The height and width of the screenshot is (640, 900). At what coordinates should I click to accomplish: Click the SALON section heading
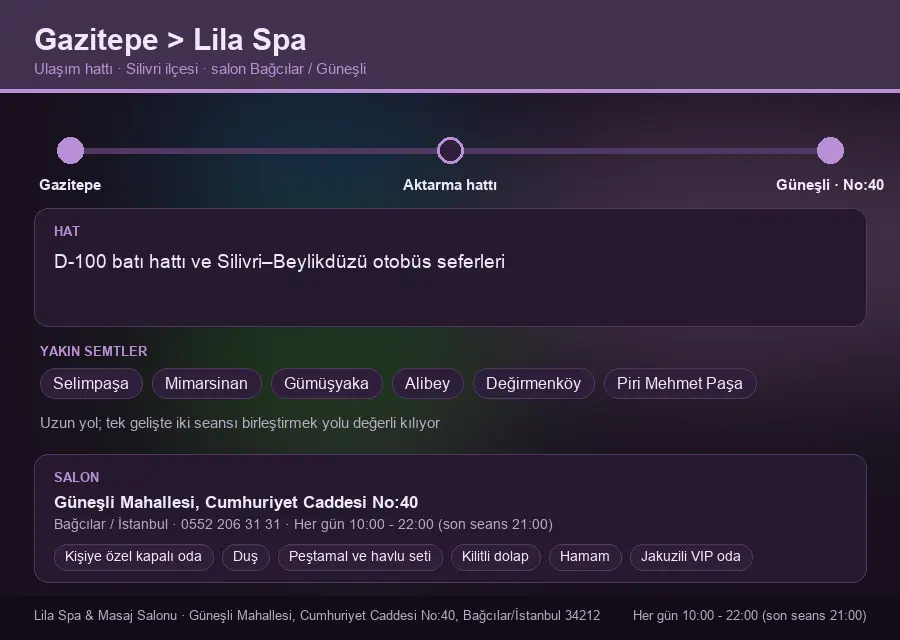76,478
